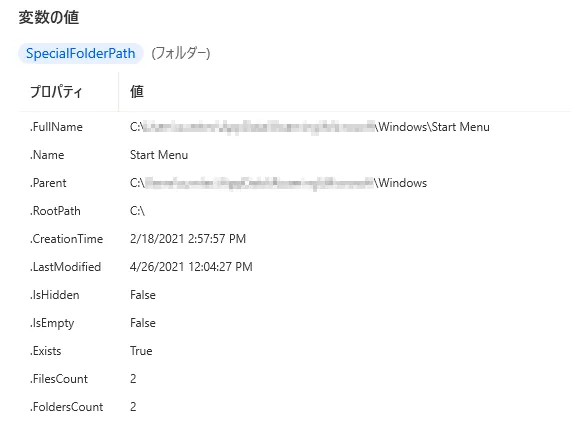Click the Start Menu value for .Name
The image size is (571, 424).
point(159,155)
